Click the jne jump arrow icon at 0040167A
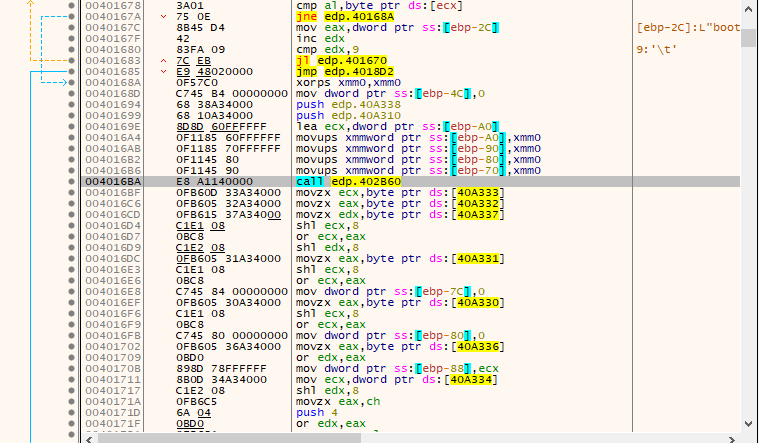Viewport: 759px width, 443px height. click(164, 17)
